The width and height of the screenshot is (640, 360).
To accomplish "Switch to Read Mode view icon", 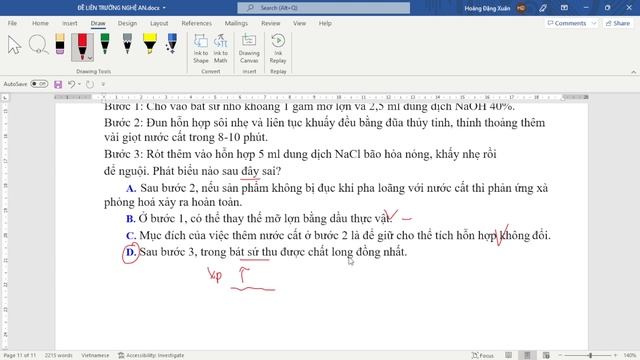I will (x=508, y=355).
